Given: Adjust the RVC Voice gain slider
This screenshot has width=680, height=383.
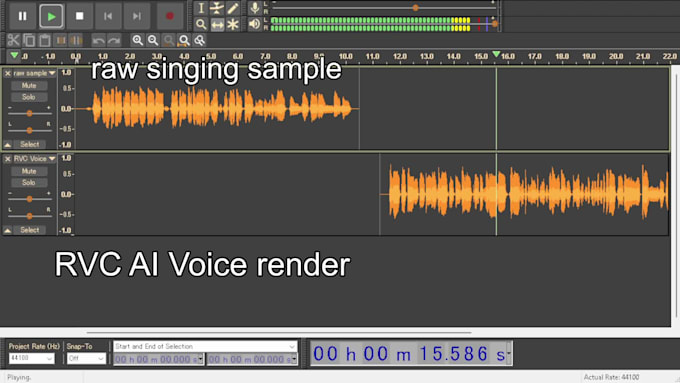Looking at the screenshot, I should point(29,199).
